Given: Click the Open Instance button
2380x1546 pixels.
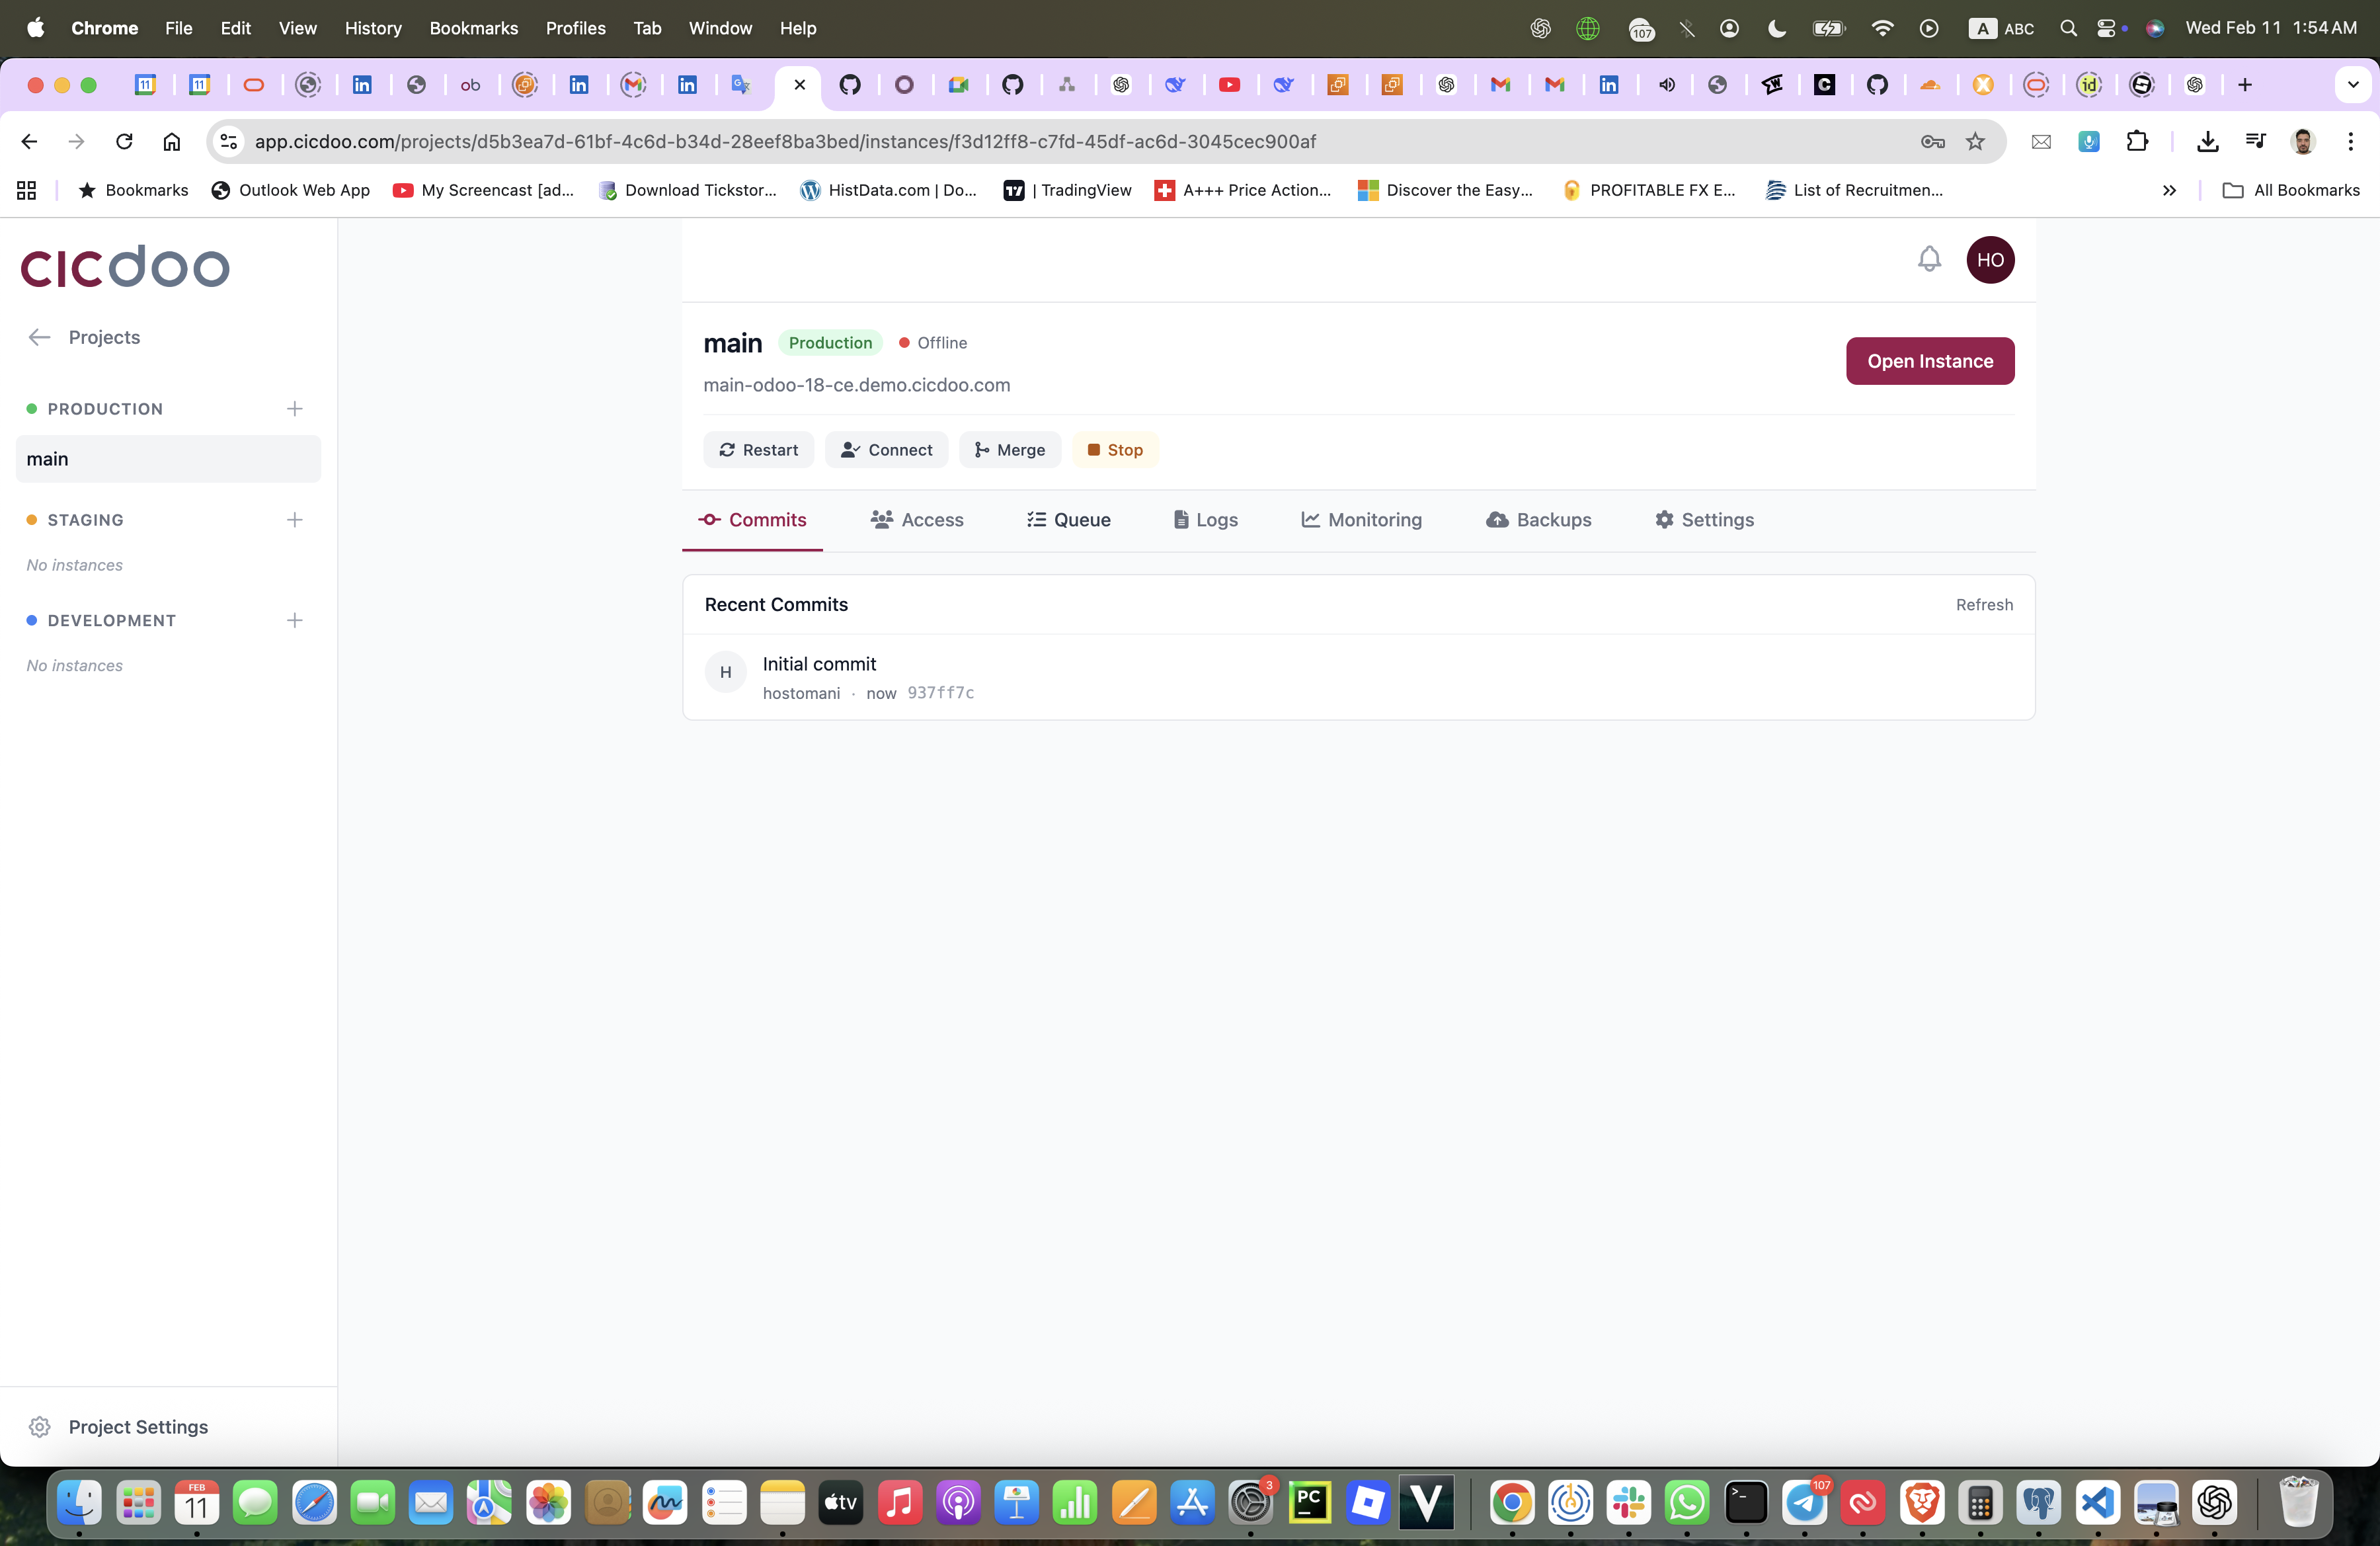Looking at the screenshot, I should coord(1929,361).
